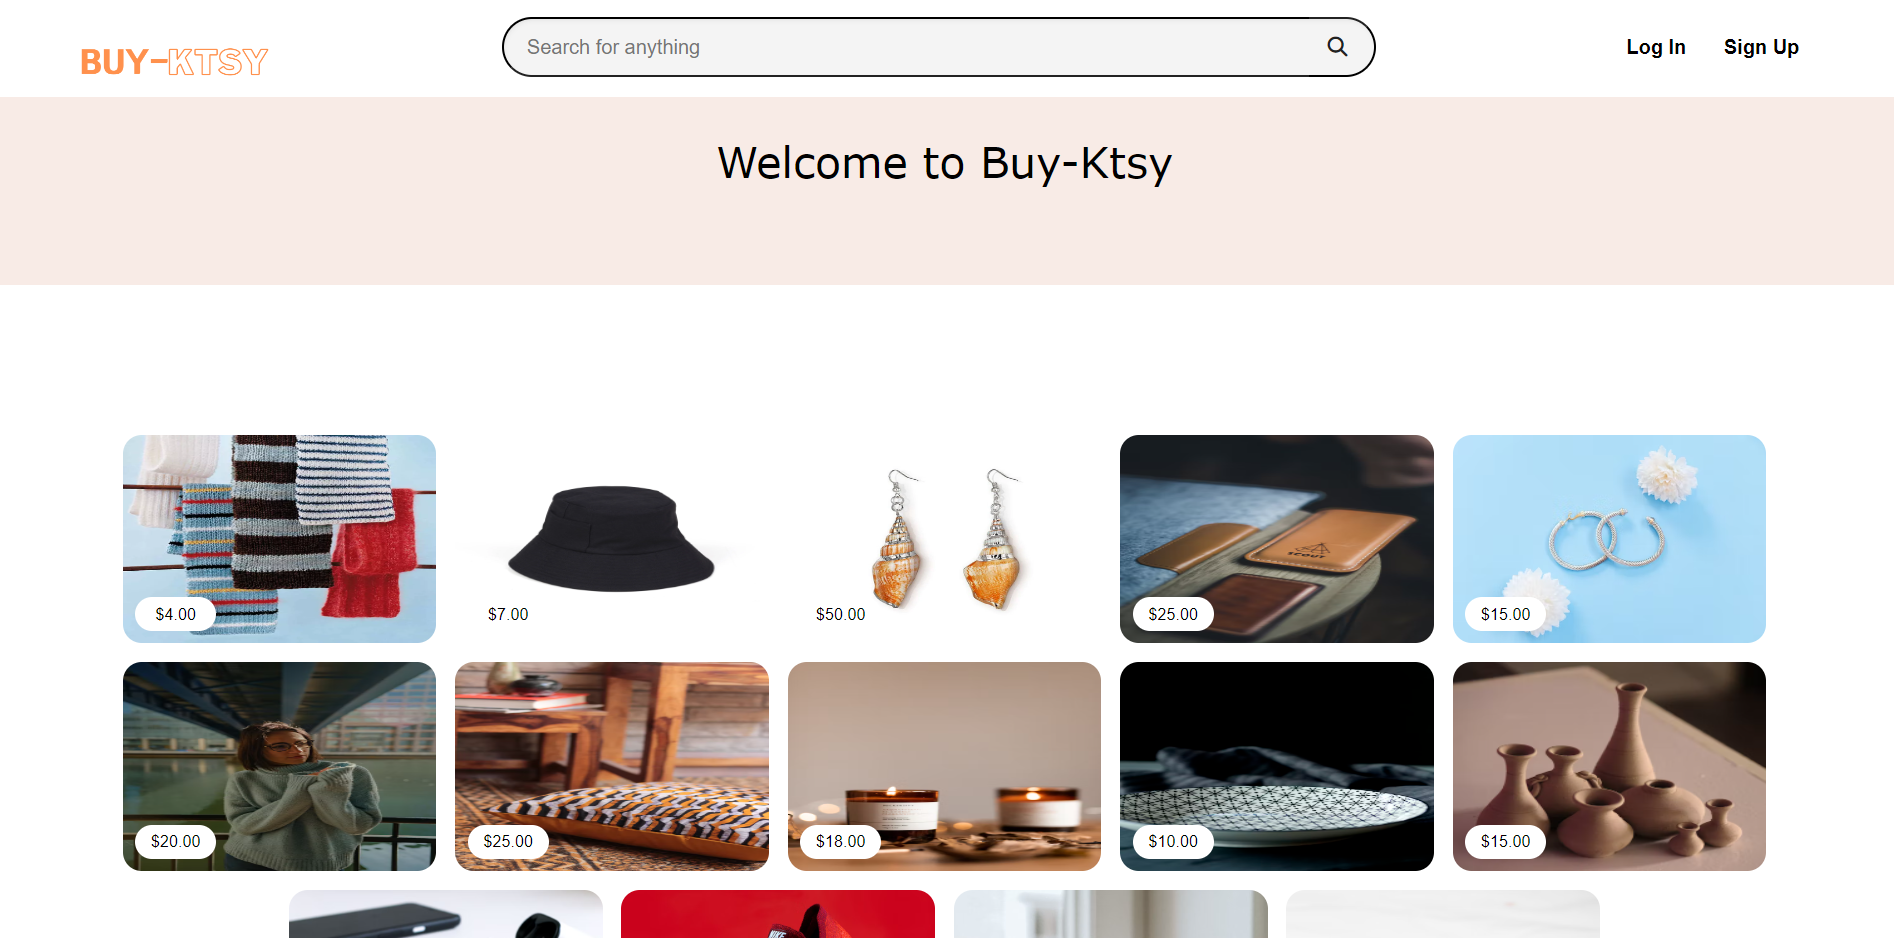Focus the Search for anything field

tap(938, 47)
